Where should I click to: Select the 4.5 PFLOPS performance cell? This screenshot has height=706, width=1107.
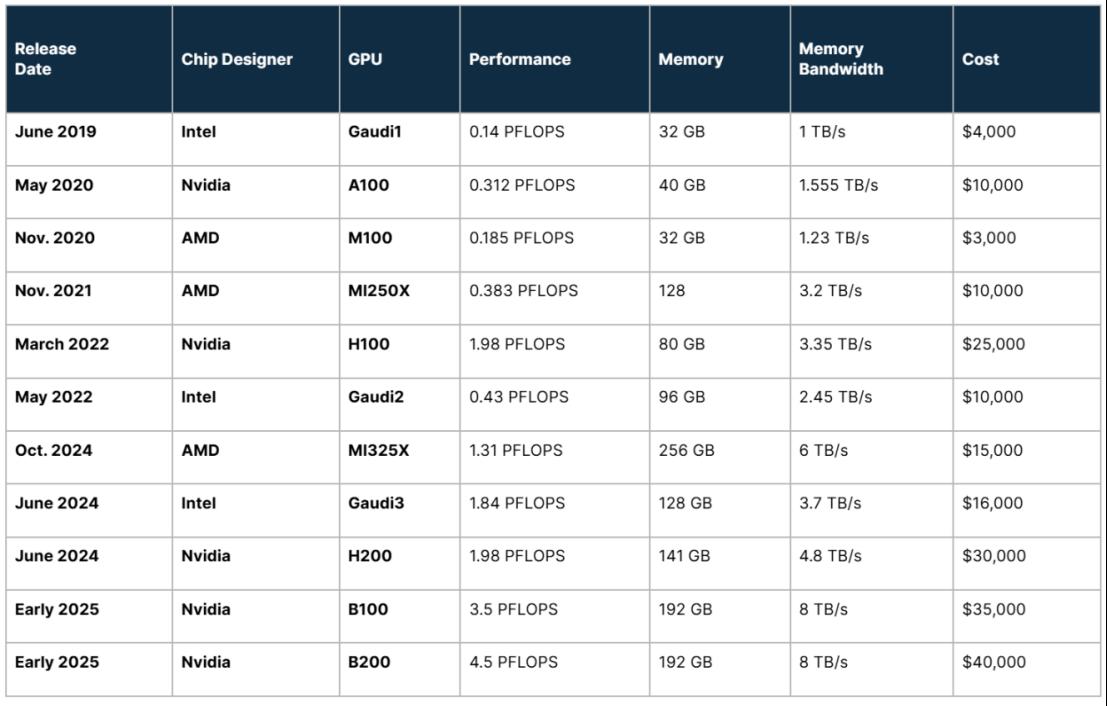[555, 670]
